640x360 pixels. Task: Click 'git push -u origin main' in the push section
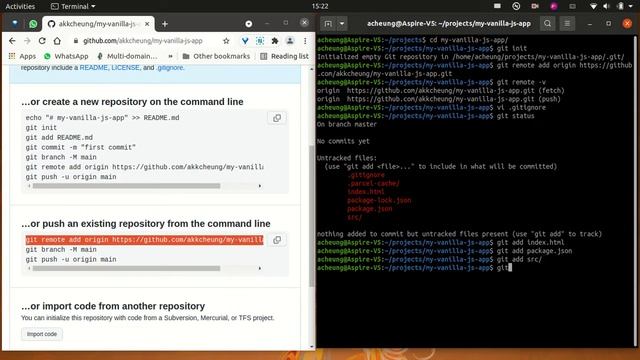pos(71,260)
